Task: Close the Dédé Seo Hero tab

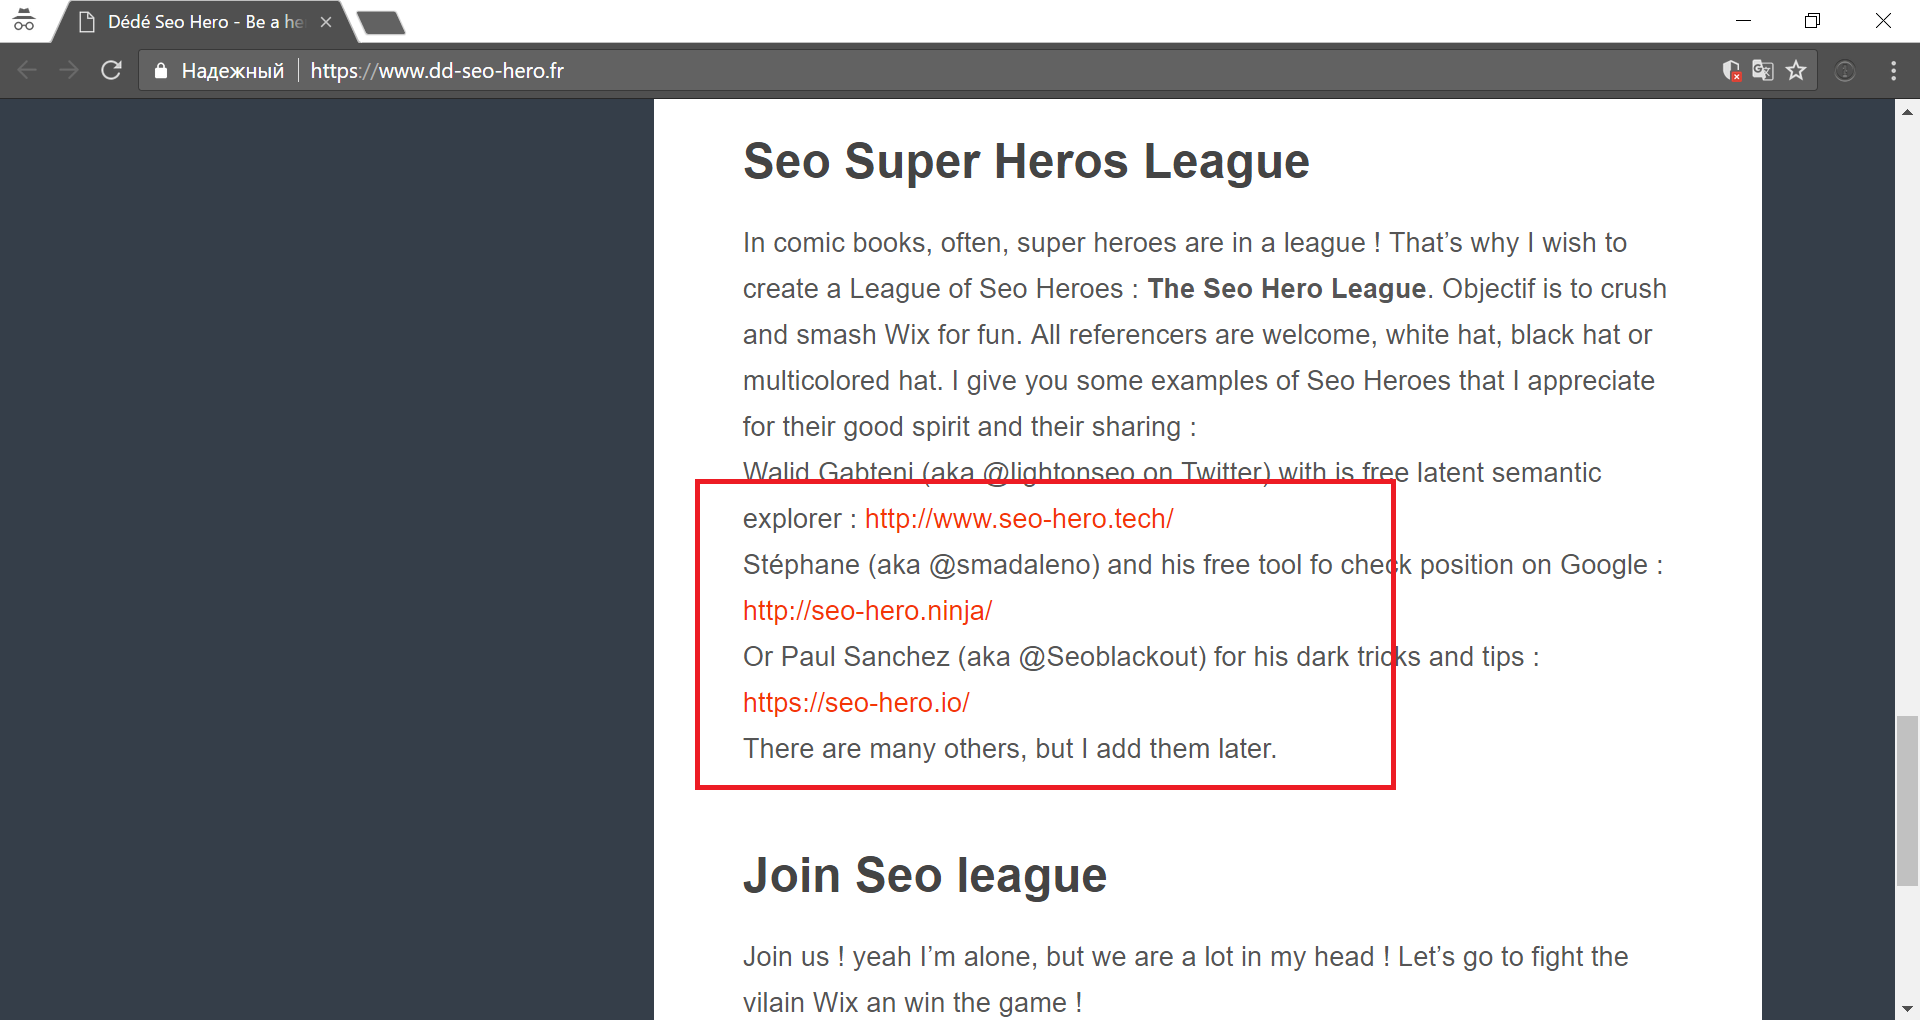Action: click(326, 21)
